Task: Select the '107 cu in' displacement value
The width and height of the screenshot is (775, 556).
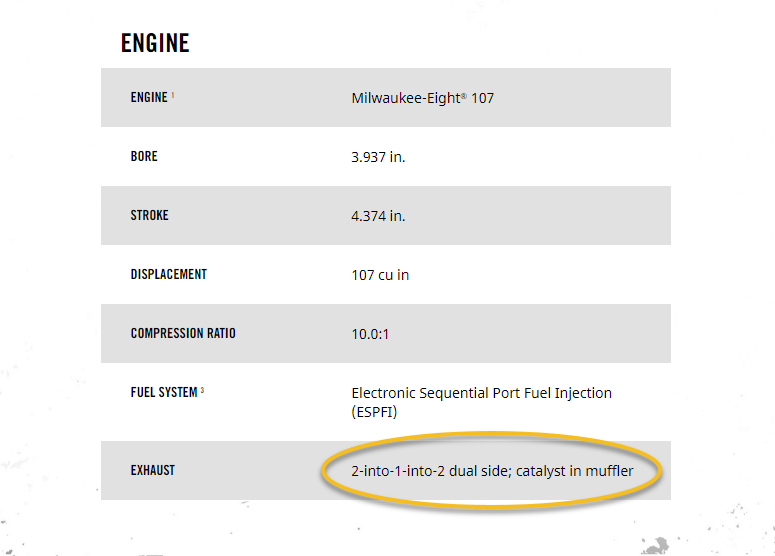Action: [x=380, y=276]
